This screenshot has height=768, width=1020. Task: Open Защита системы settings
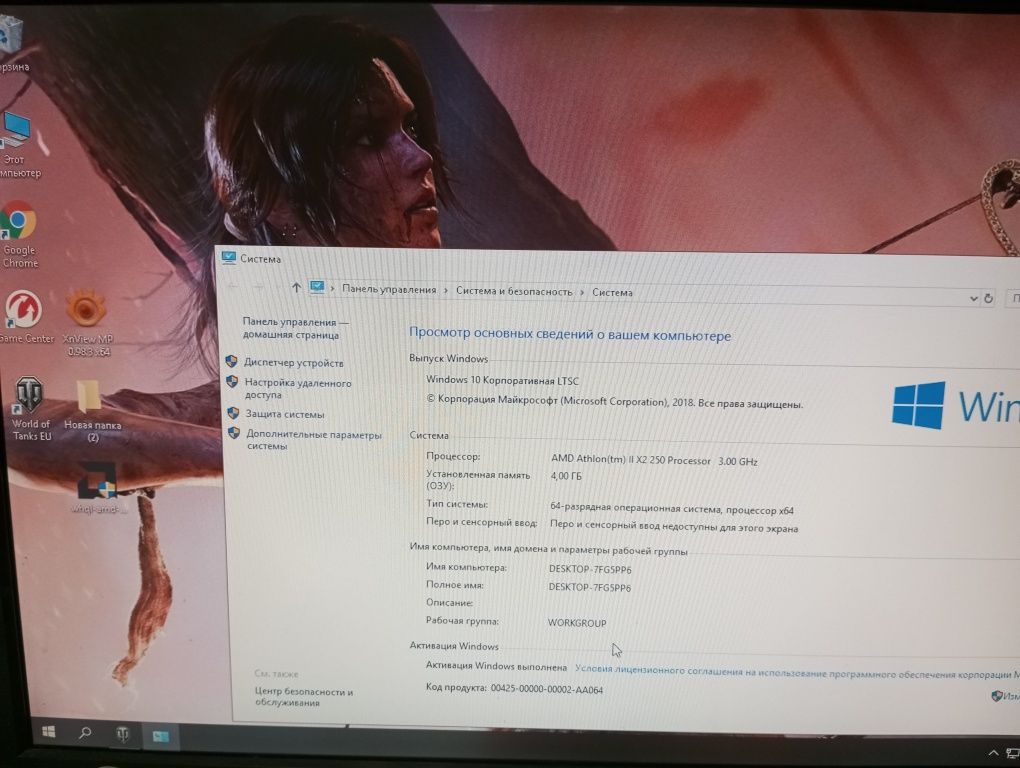click(x=284, y=414)
